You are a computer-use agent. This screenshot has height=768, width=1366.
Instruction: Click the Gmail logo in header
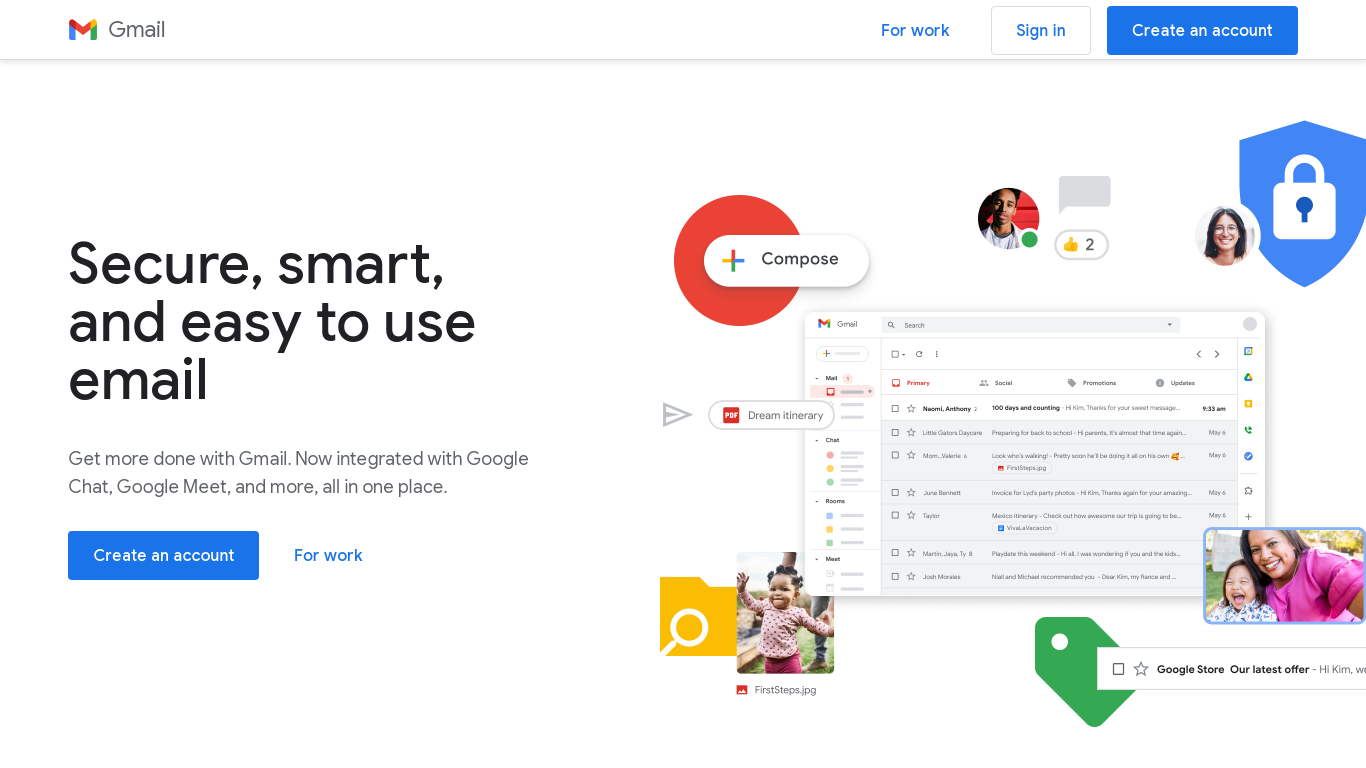tap(116, 30)
